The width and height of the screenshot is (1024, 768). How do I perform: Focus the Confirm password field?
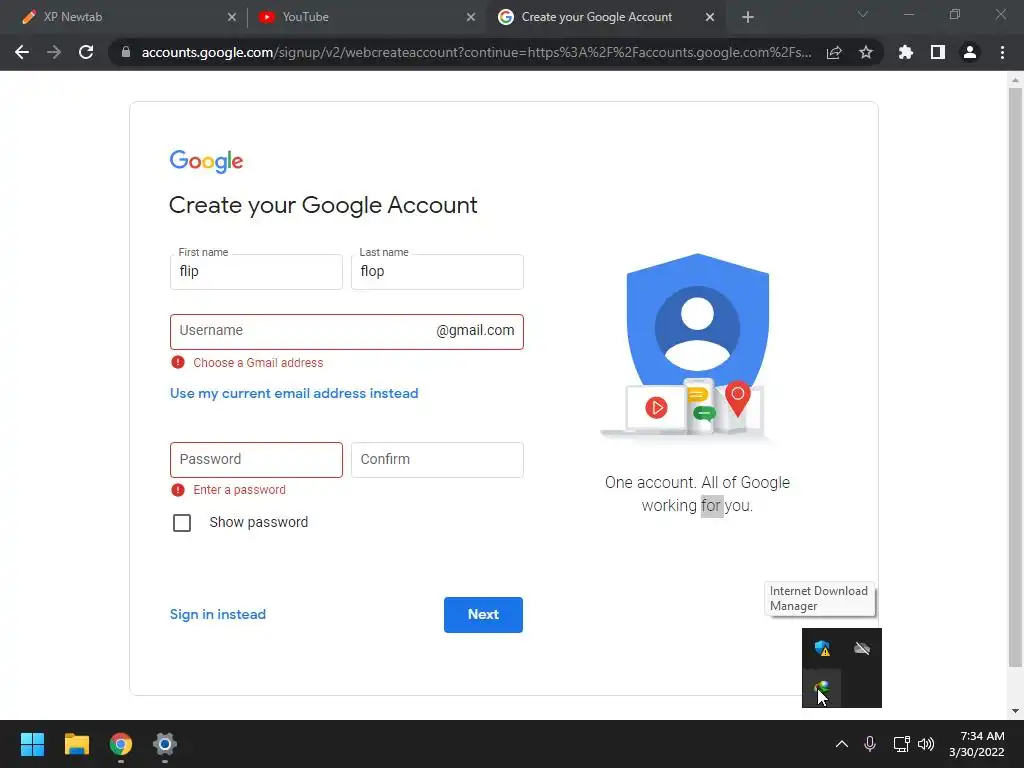[x=437, y=460]
